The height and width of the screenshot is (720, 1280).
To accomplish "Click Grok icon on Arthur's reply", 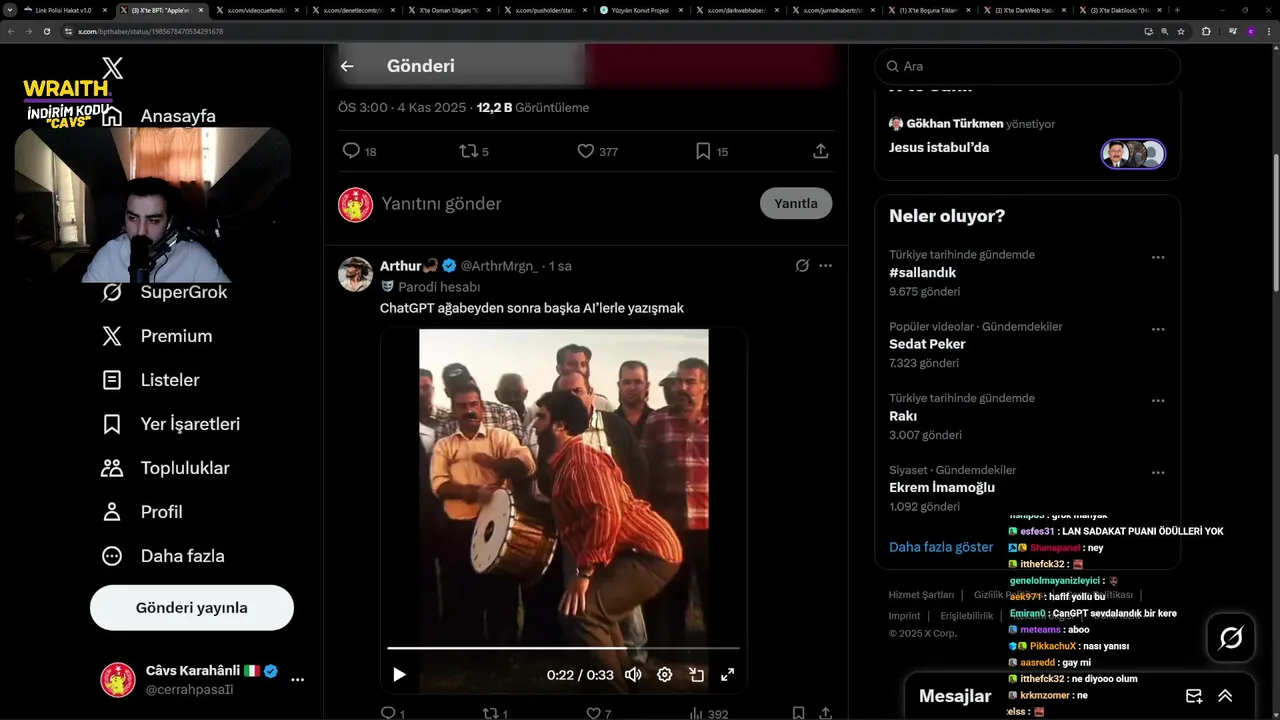I will coord(802,266).
